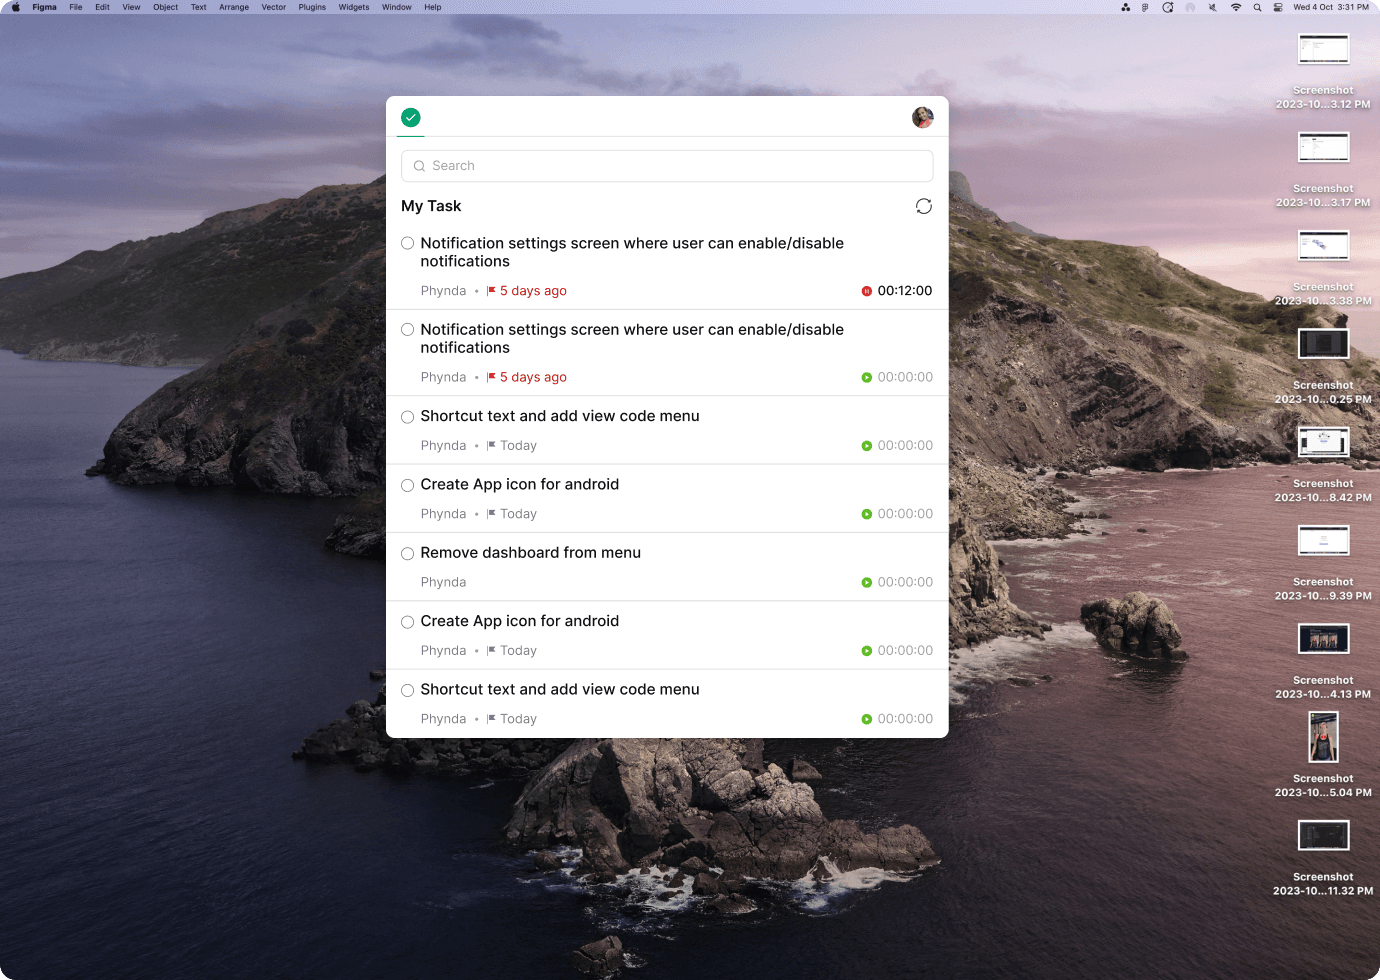Start the timer for Remove dashboard task
The width and height of the screenshot is (1380, 980).
coord(866,582)
